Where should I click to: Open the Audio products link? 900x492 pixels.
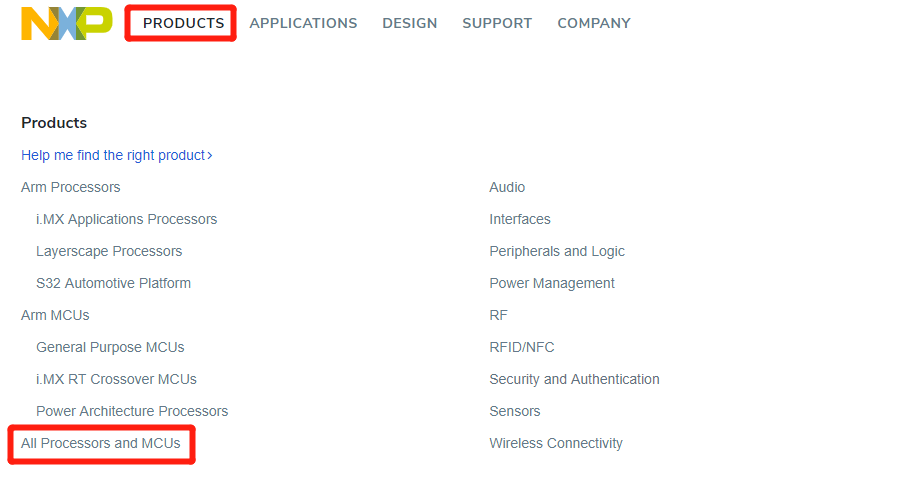tap(507, 188)
